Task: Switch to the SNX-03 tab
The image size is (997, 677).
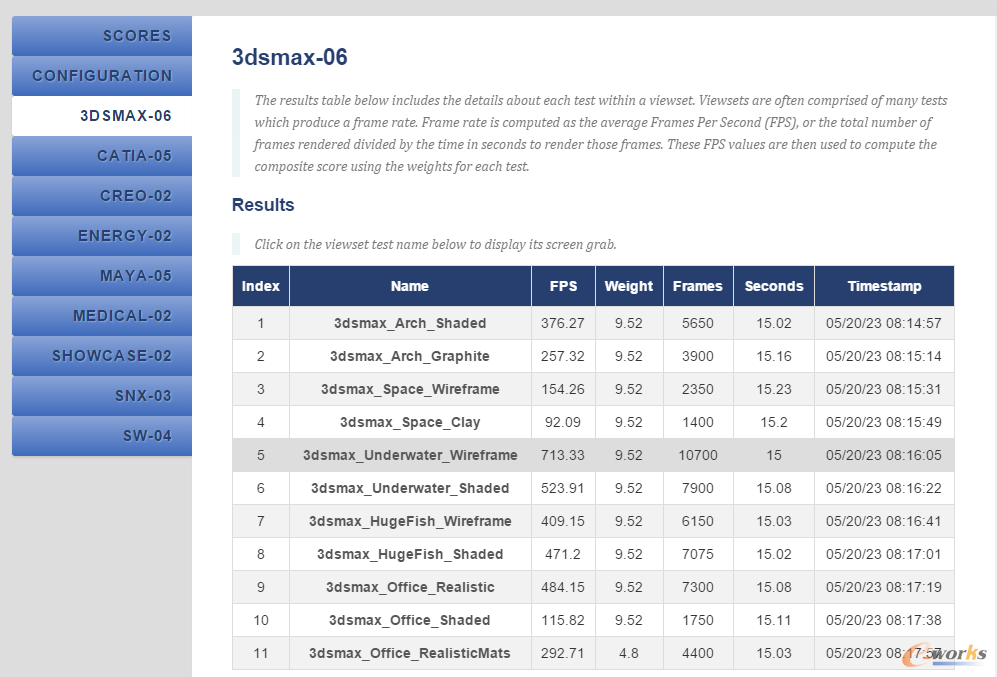Action: (x=102, y=396)
